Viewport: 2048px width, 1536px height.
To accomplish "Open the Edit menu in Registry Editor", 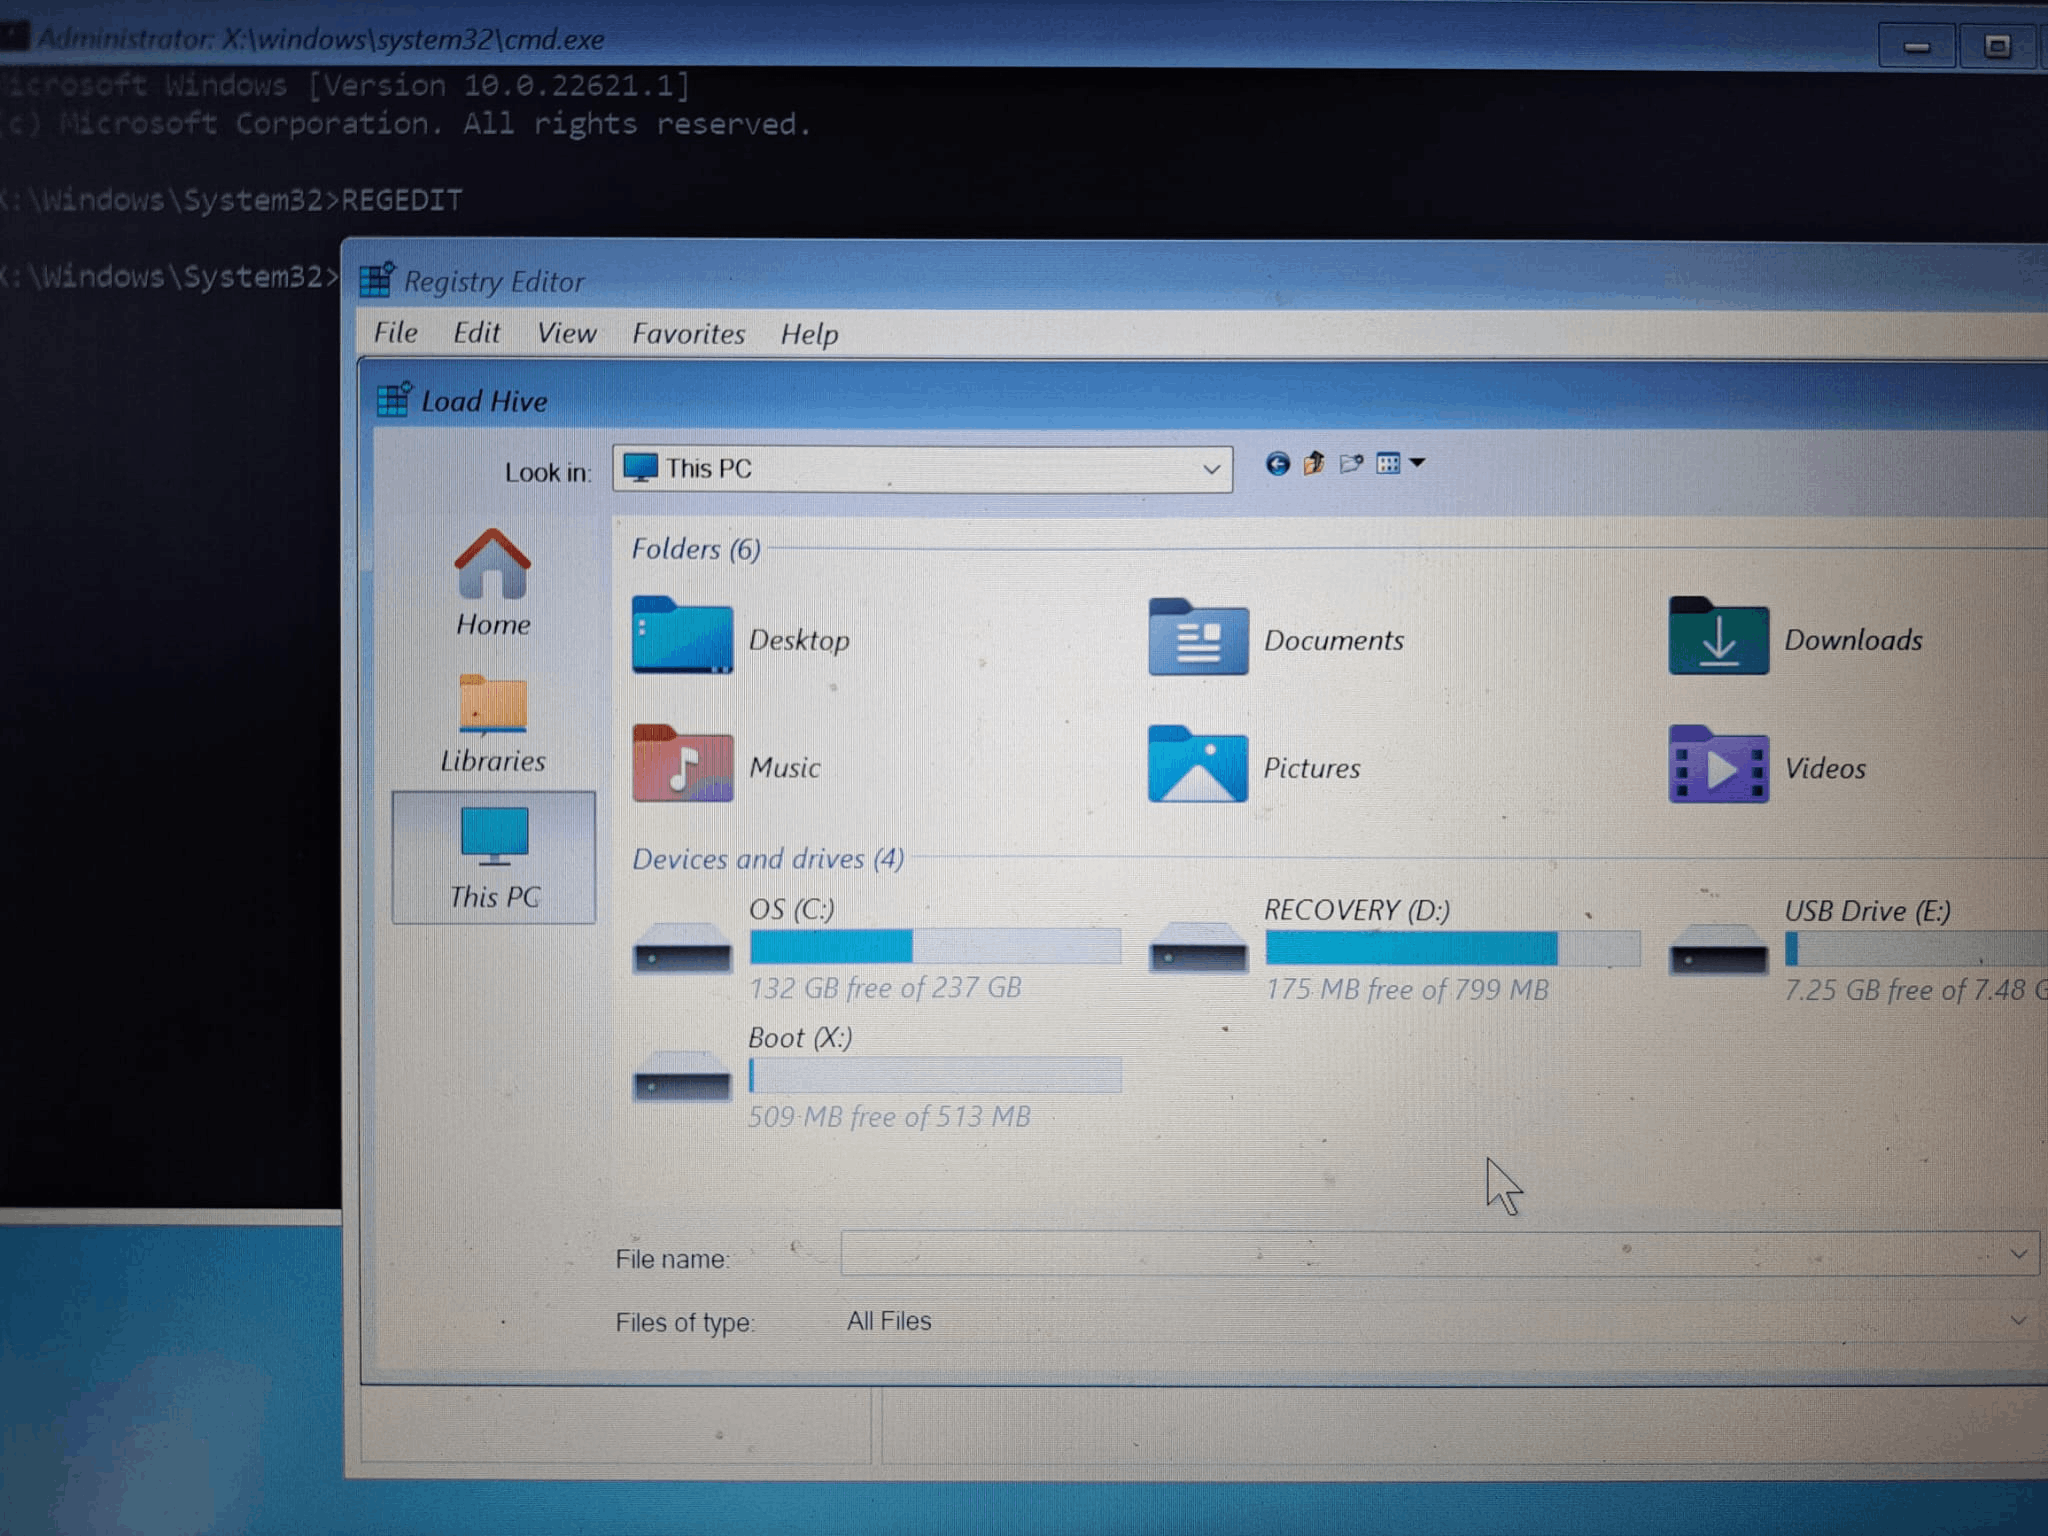I will (x=476, y=332).
